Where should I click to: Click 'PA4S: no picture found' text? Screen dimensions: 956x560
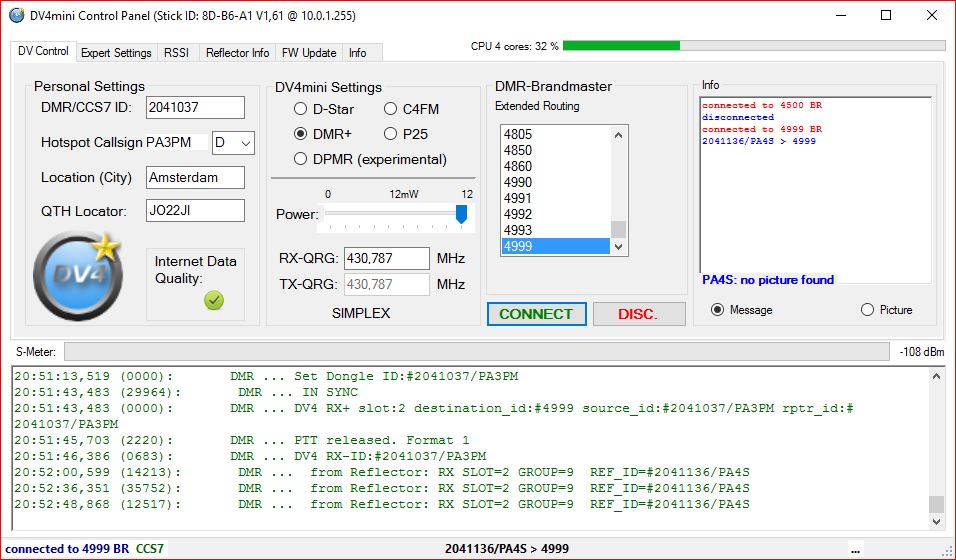tap(768, 279)
